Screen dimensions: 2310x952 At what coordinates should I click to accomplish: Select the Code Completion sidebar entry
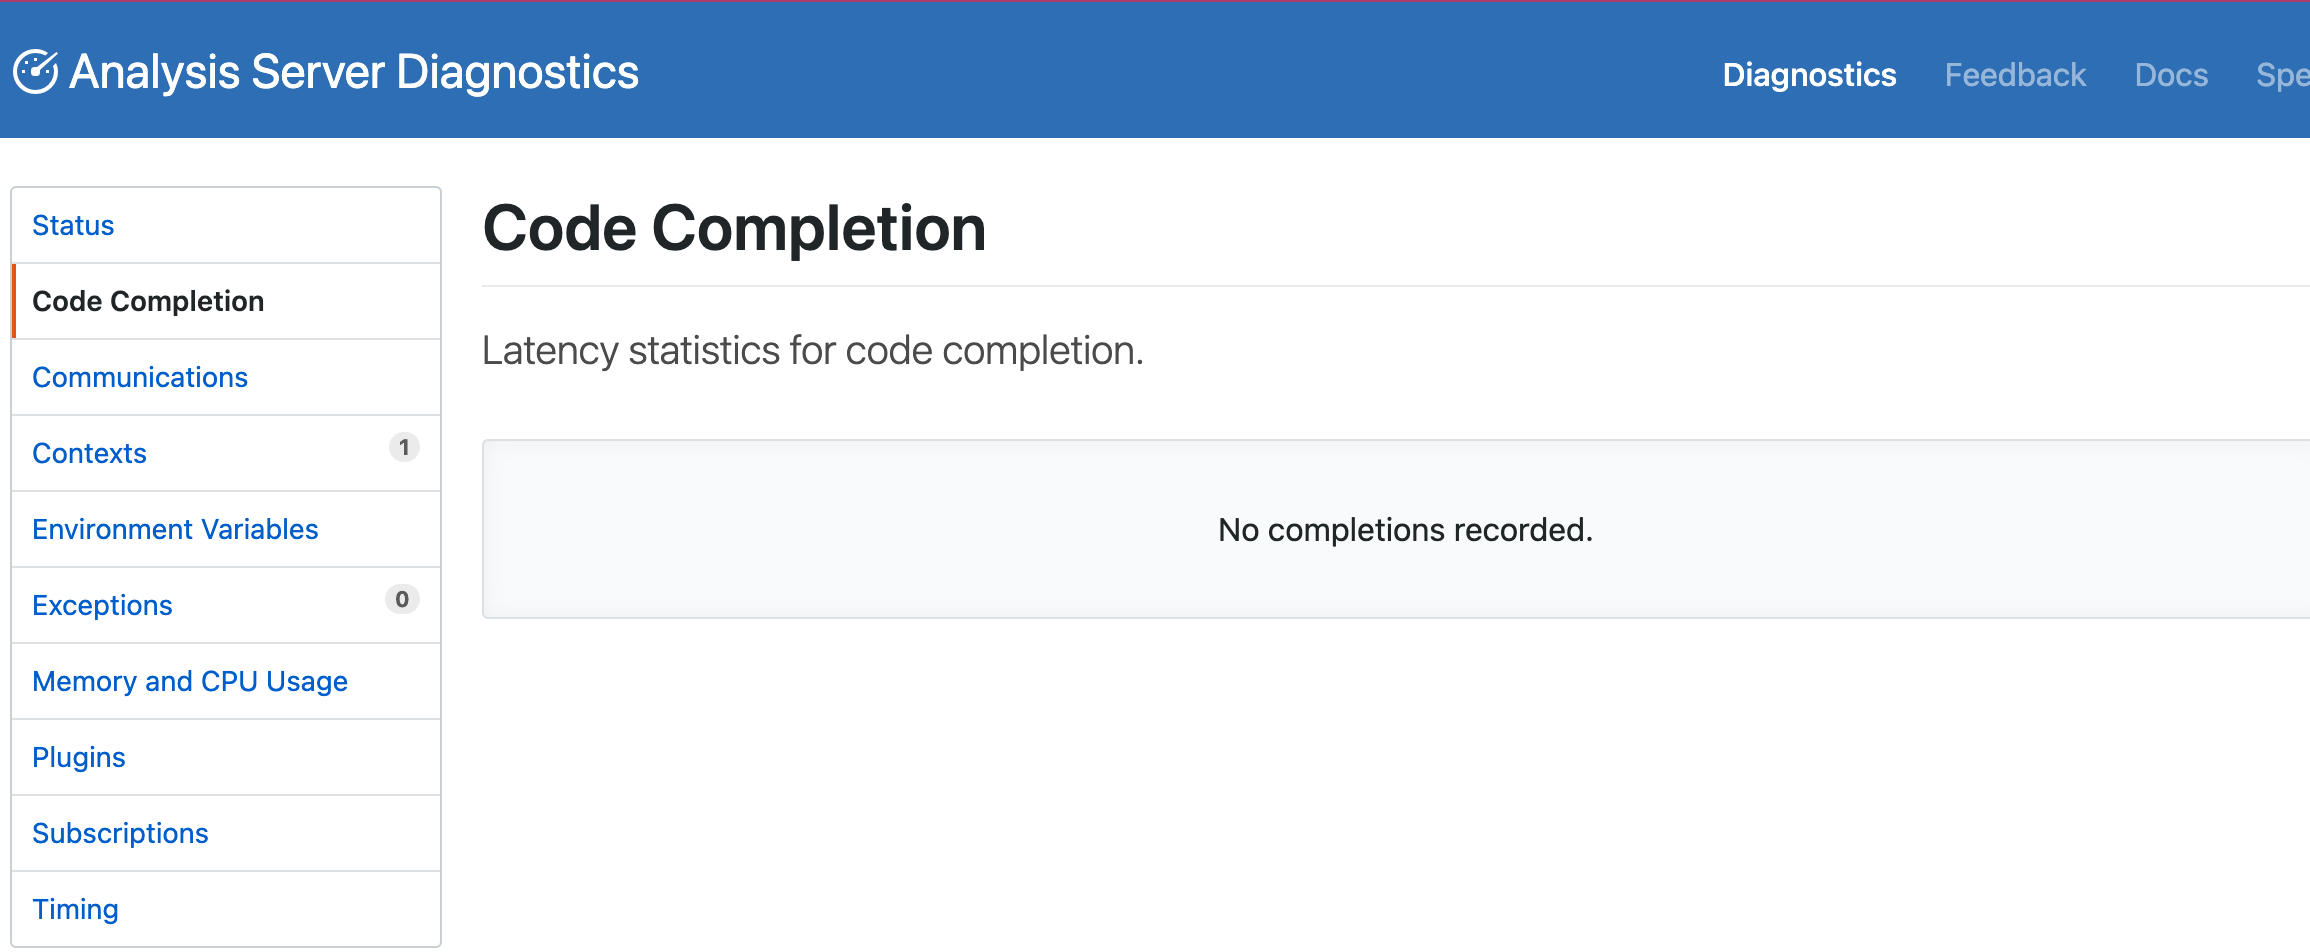[148, 301]
